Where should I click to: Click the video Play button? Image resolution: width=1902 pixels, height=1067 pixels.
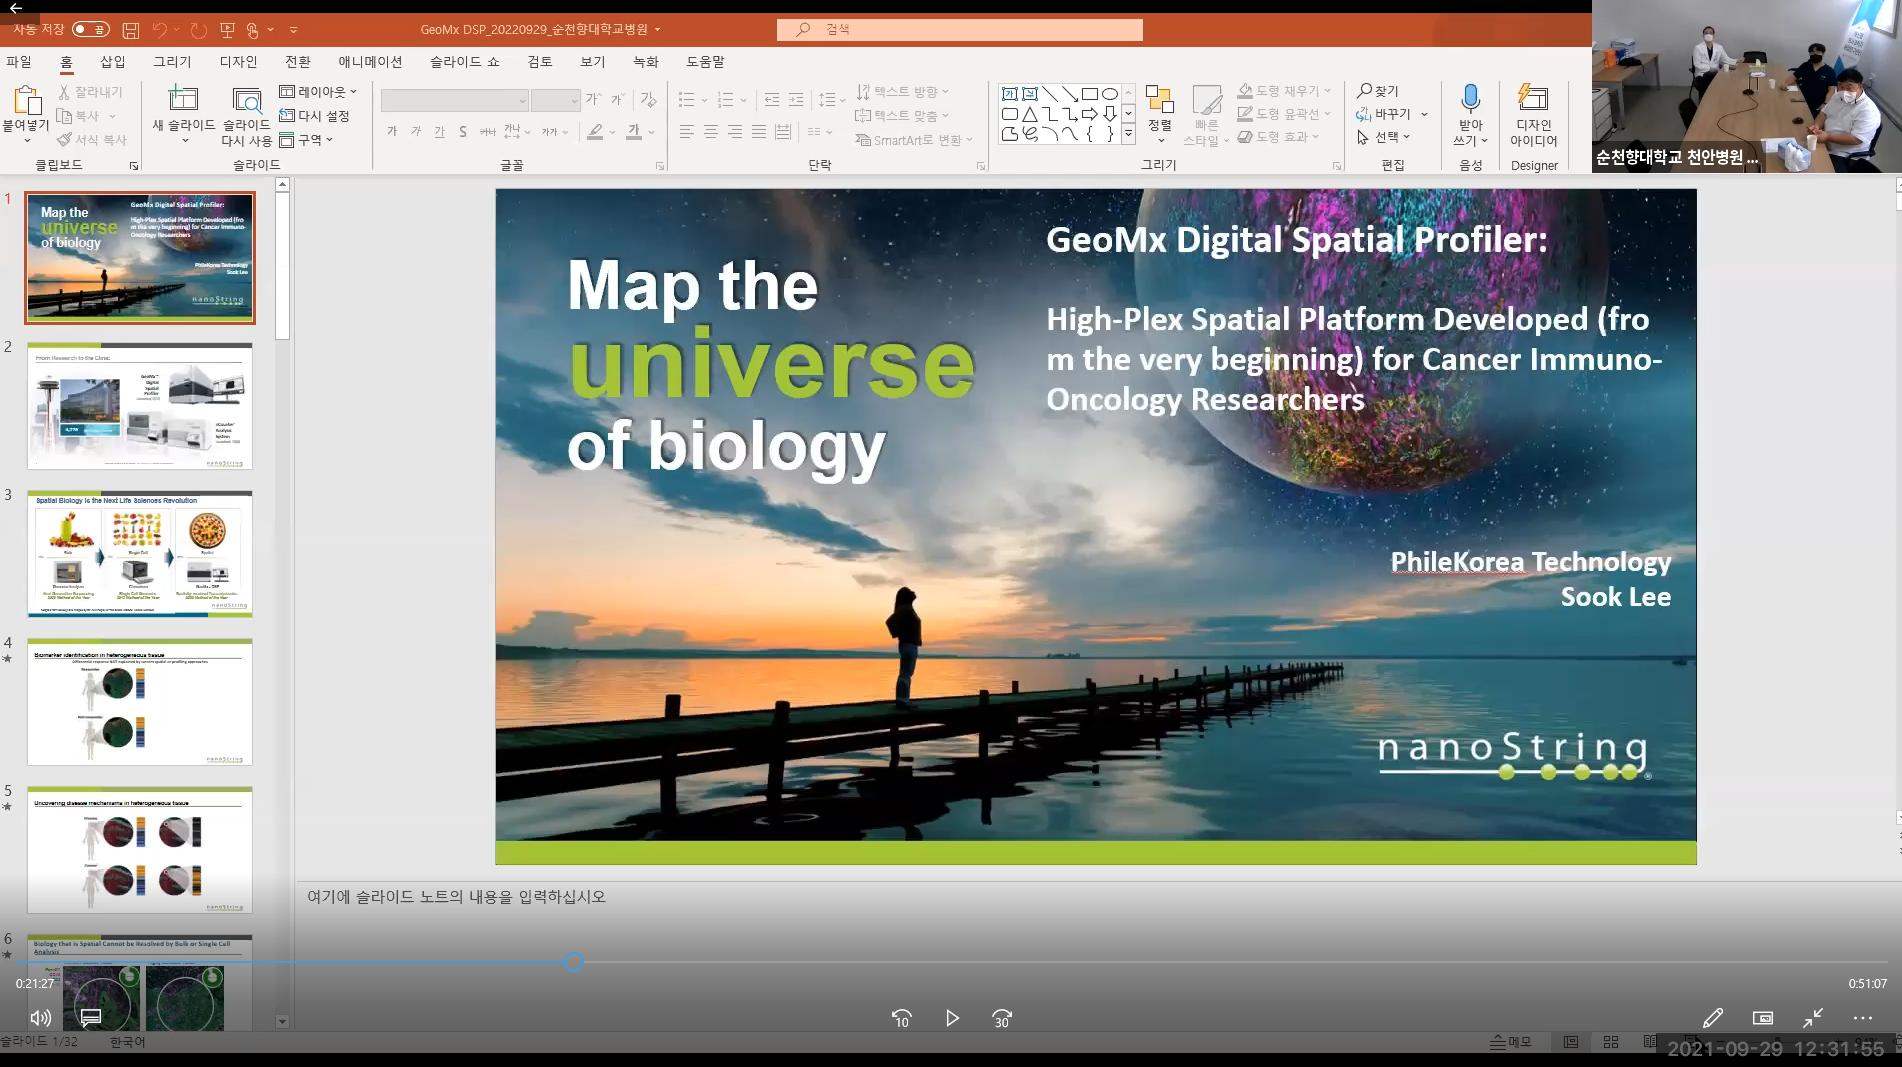[x=952, y=1018]
